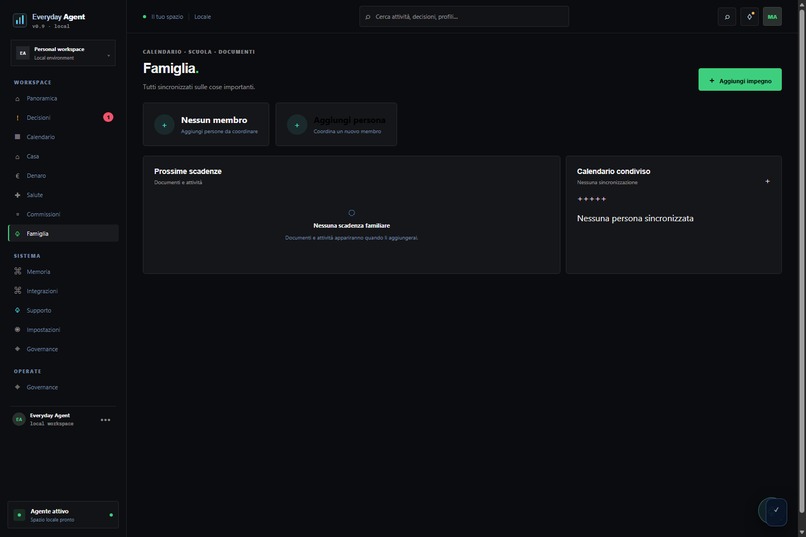Click the red Decisioni notification badge
This screenshot has width=806, height=537.
point(108,117)
